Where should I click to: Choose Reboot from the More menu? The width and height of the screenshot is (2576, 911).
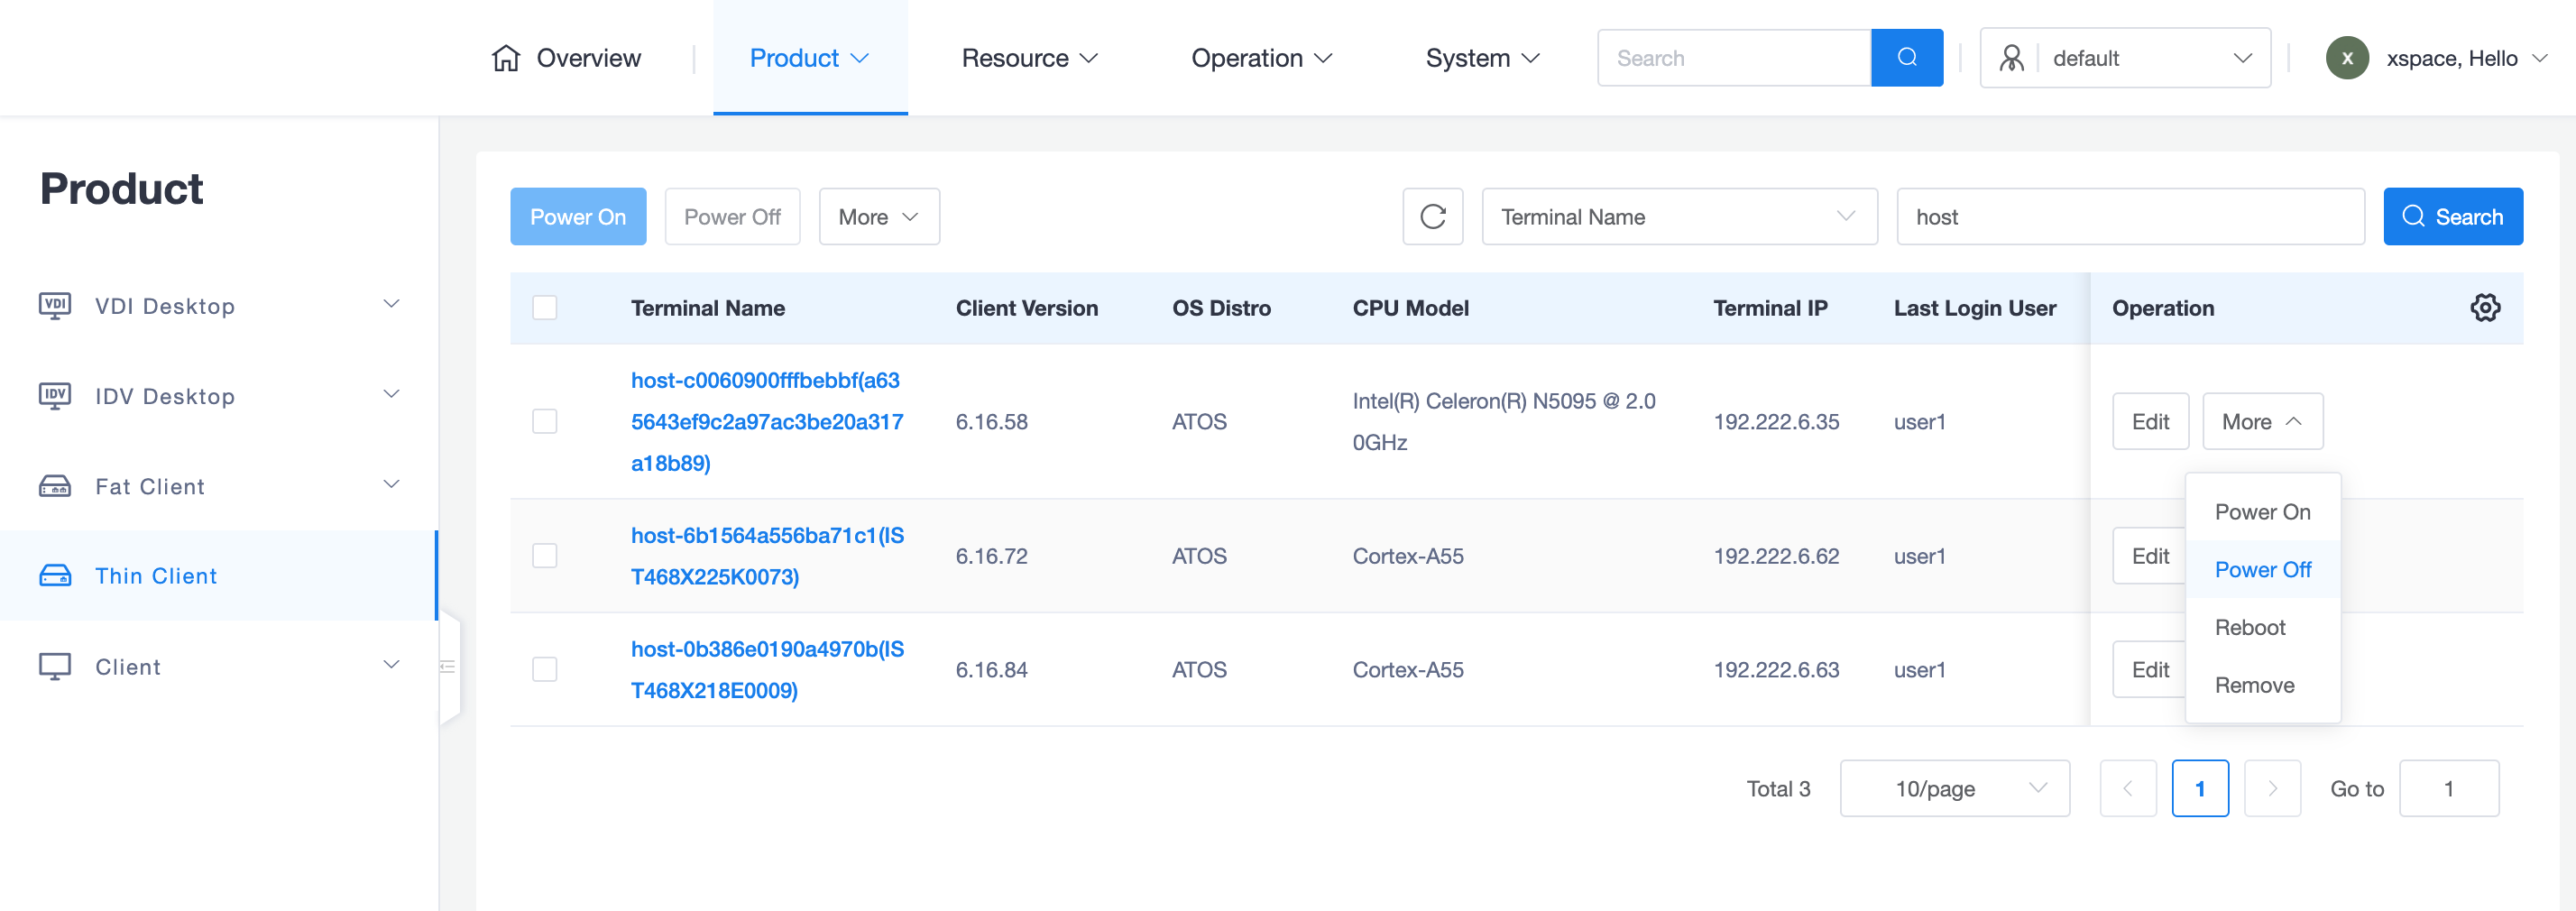tap(2249, 628)
